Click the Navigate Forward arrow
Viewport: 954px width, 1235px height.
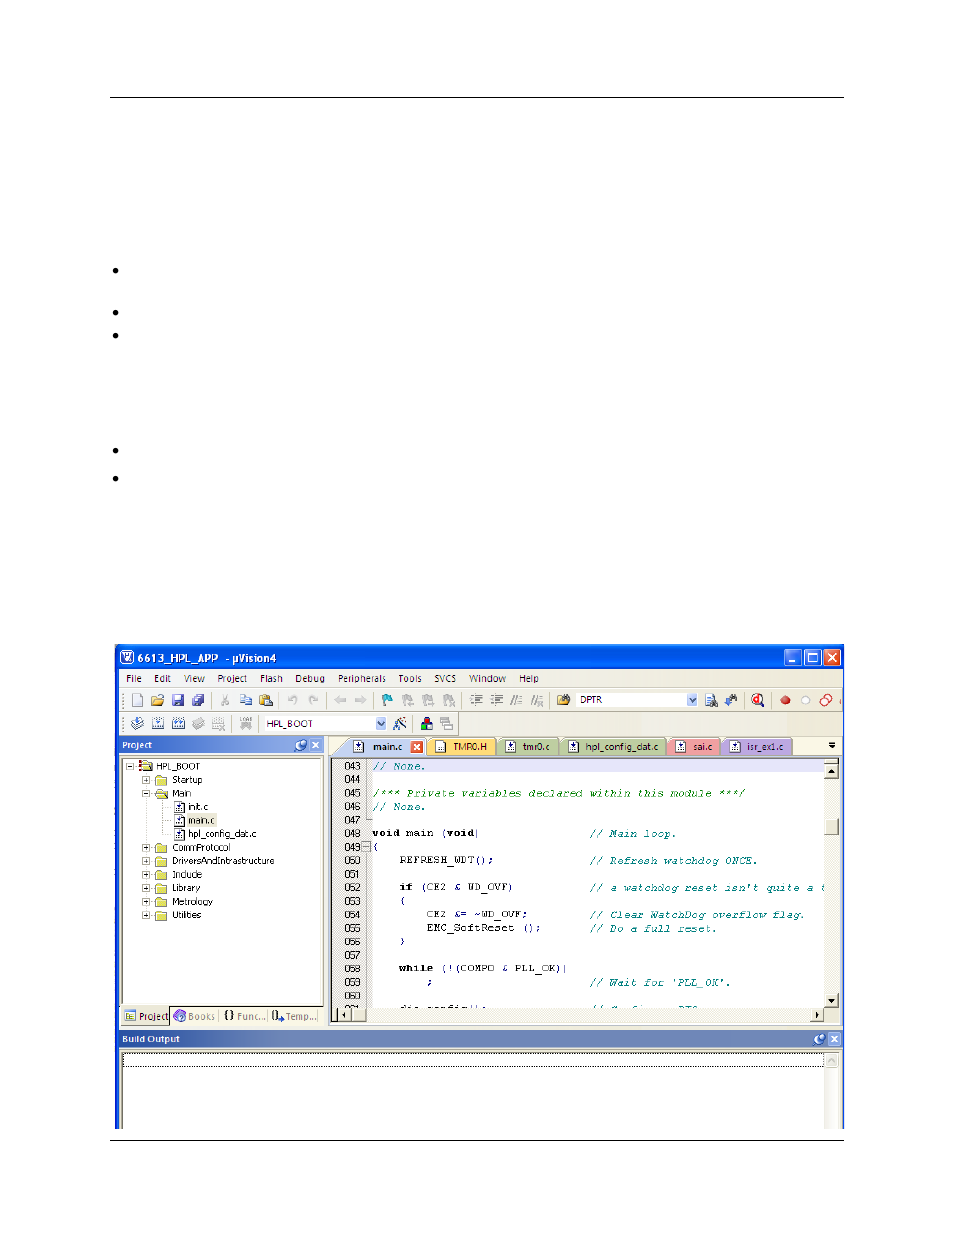click(360, 700)
